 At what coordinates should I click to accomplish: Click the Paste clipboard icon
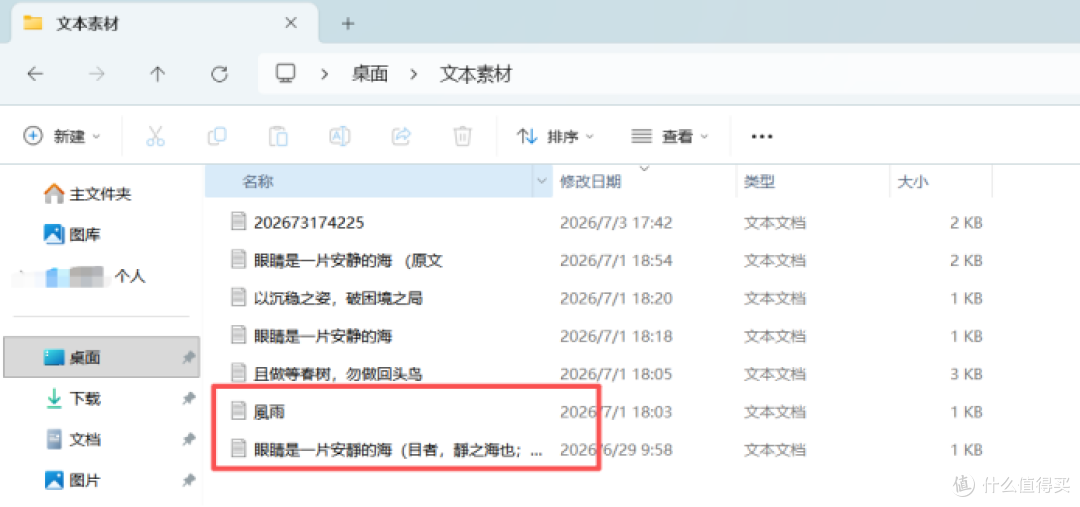pos(278,136)
